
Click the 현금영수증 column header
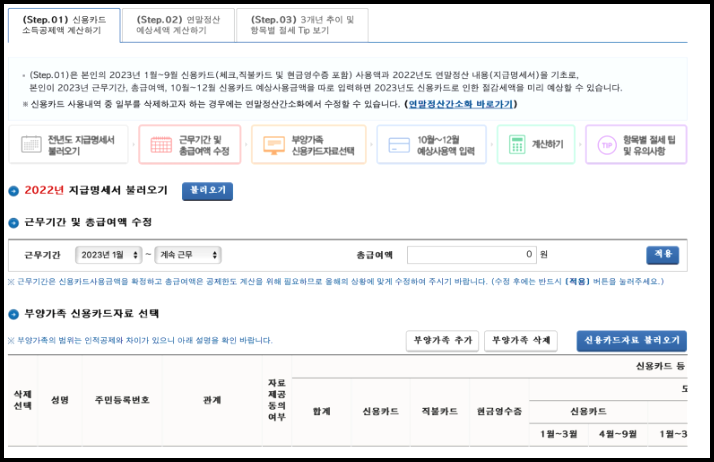coord(499,411)
